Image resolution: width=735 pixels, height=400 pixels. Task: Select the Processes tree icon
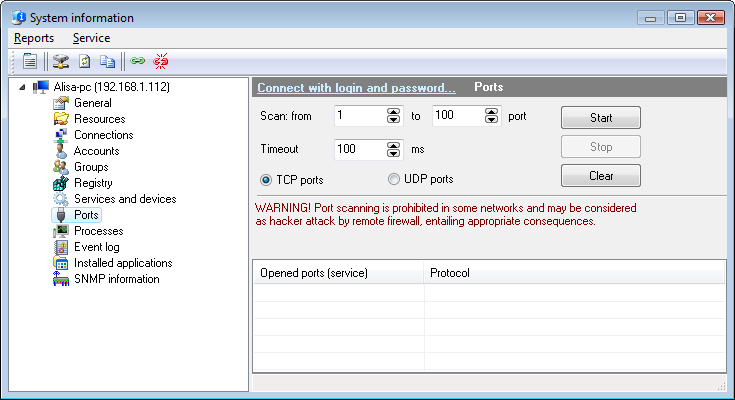click(x=61, y=231)
